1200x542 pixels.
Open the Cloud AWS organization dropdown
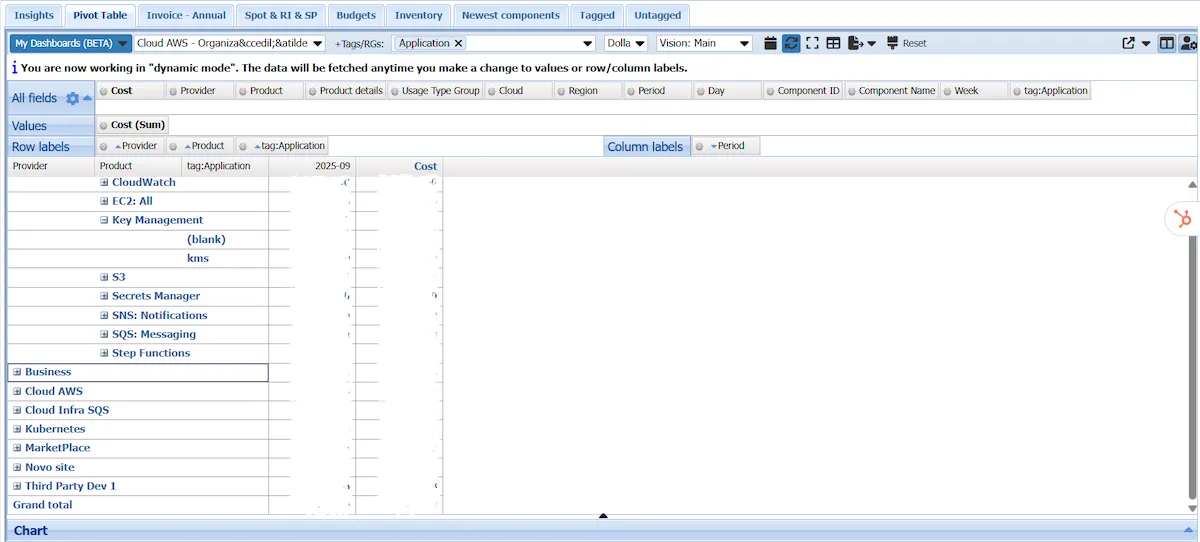[x=230, y=43]
